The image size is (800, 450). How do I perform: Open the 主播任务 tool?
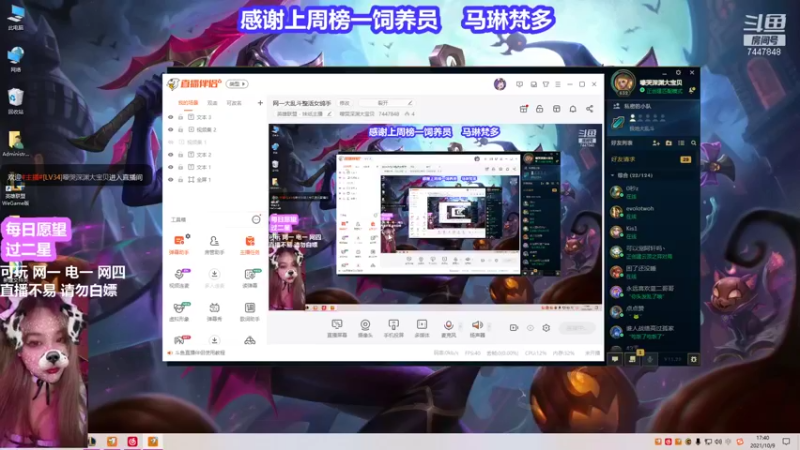click(249, 244)
